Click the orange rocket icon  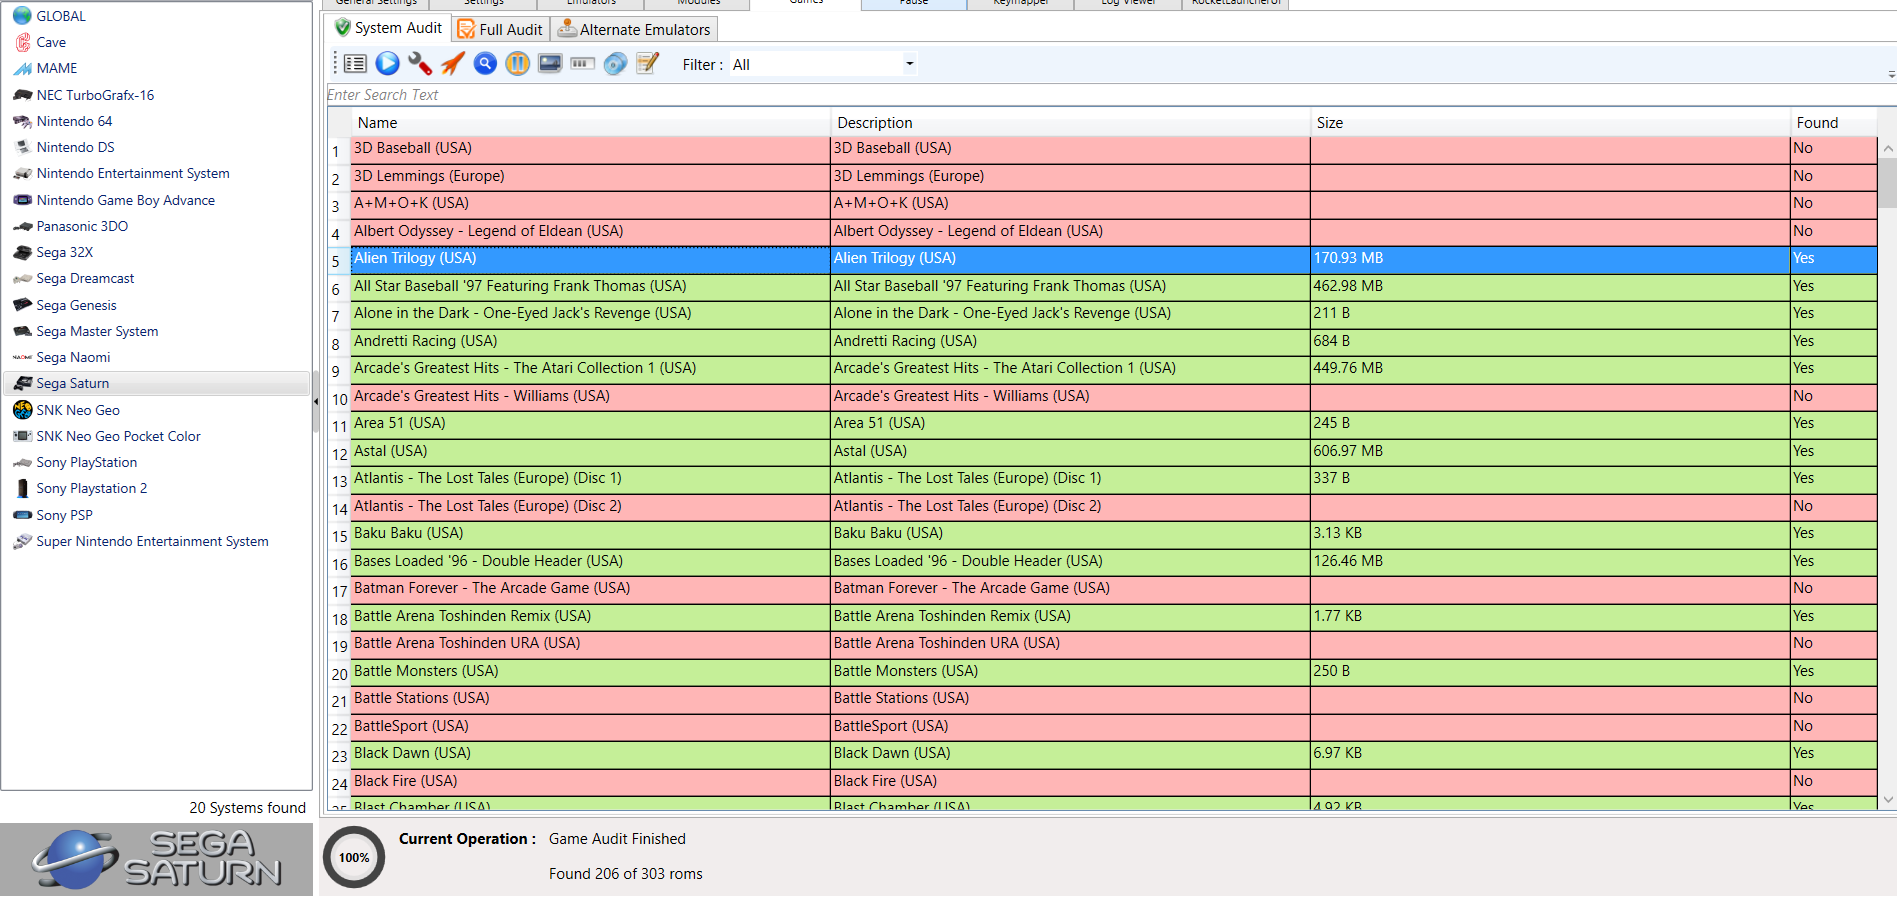(453, 64)
